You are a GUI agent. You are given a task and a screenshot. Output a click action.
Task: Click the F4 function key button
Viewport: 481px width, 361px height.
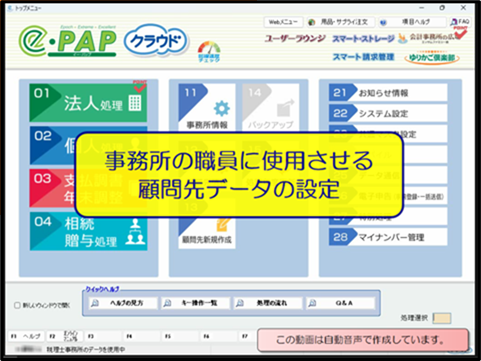pos(142,336)
